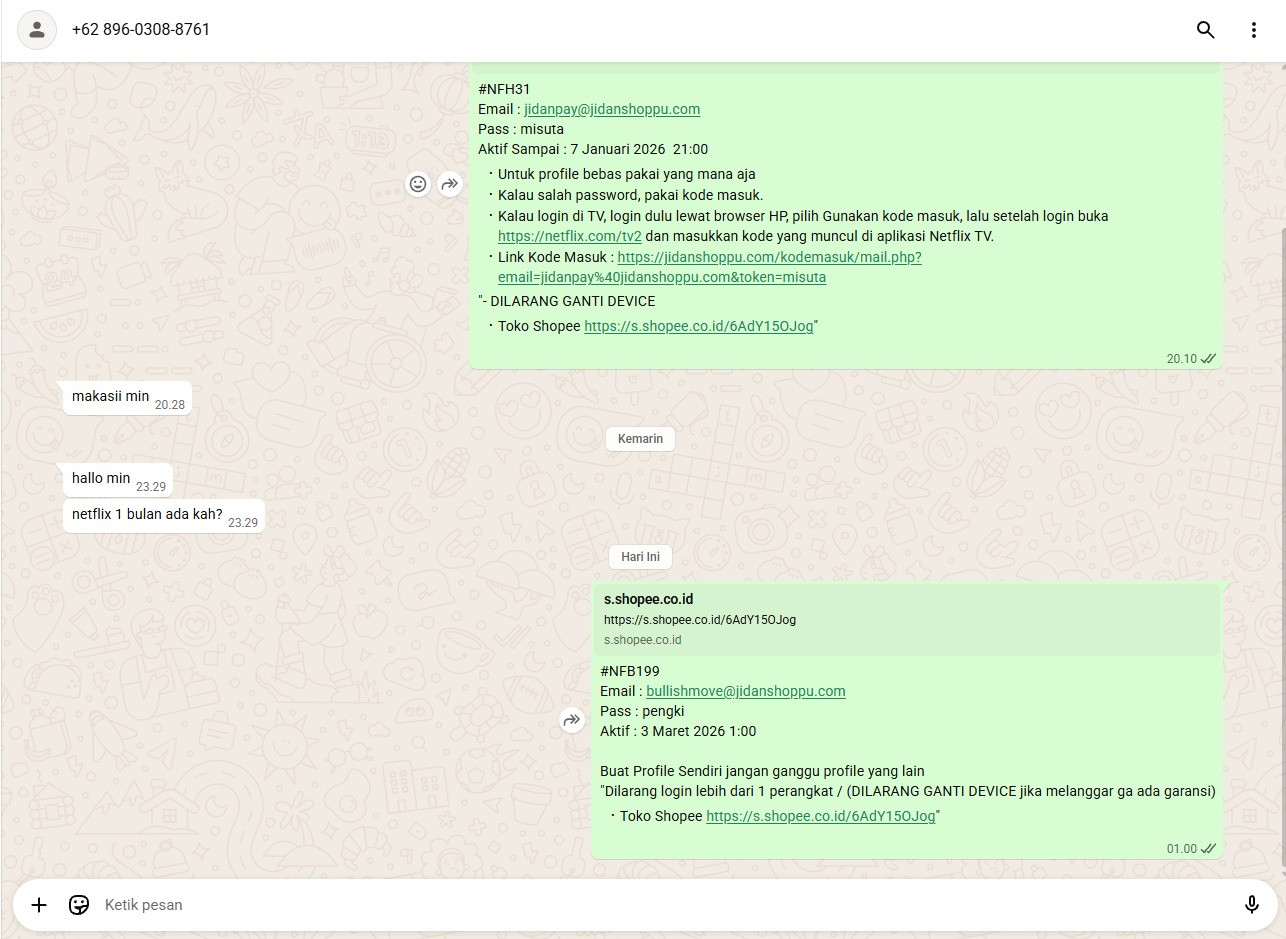Viewport: 1286px width, 939px height.
Task: Open the Toko Shopee link in the #NFB199 message
Action: pyautogui.click(x=821, y=816)
